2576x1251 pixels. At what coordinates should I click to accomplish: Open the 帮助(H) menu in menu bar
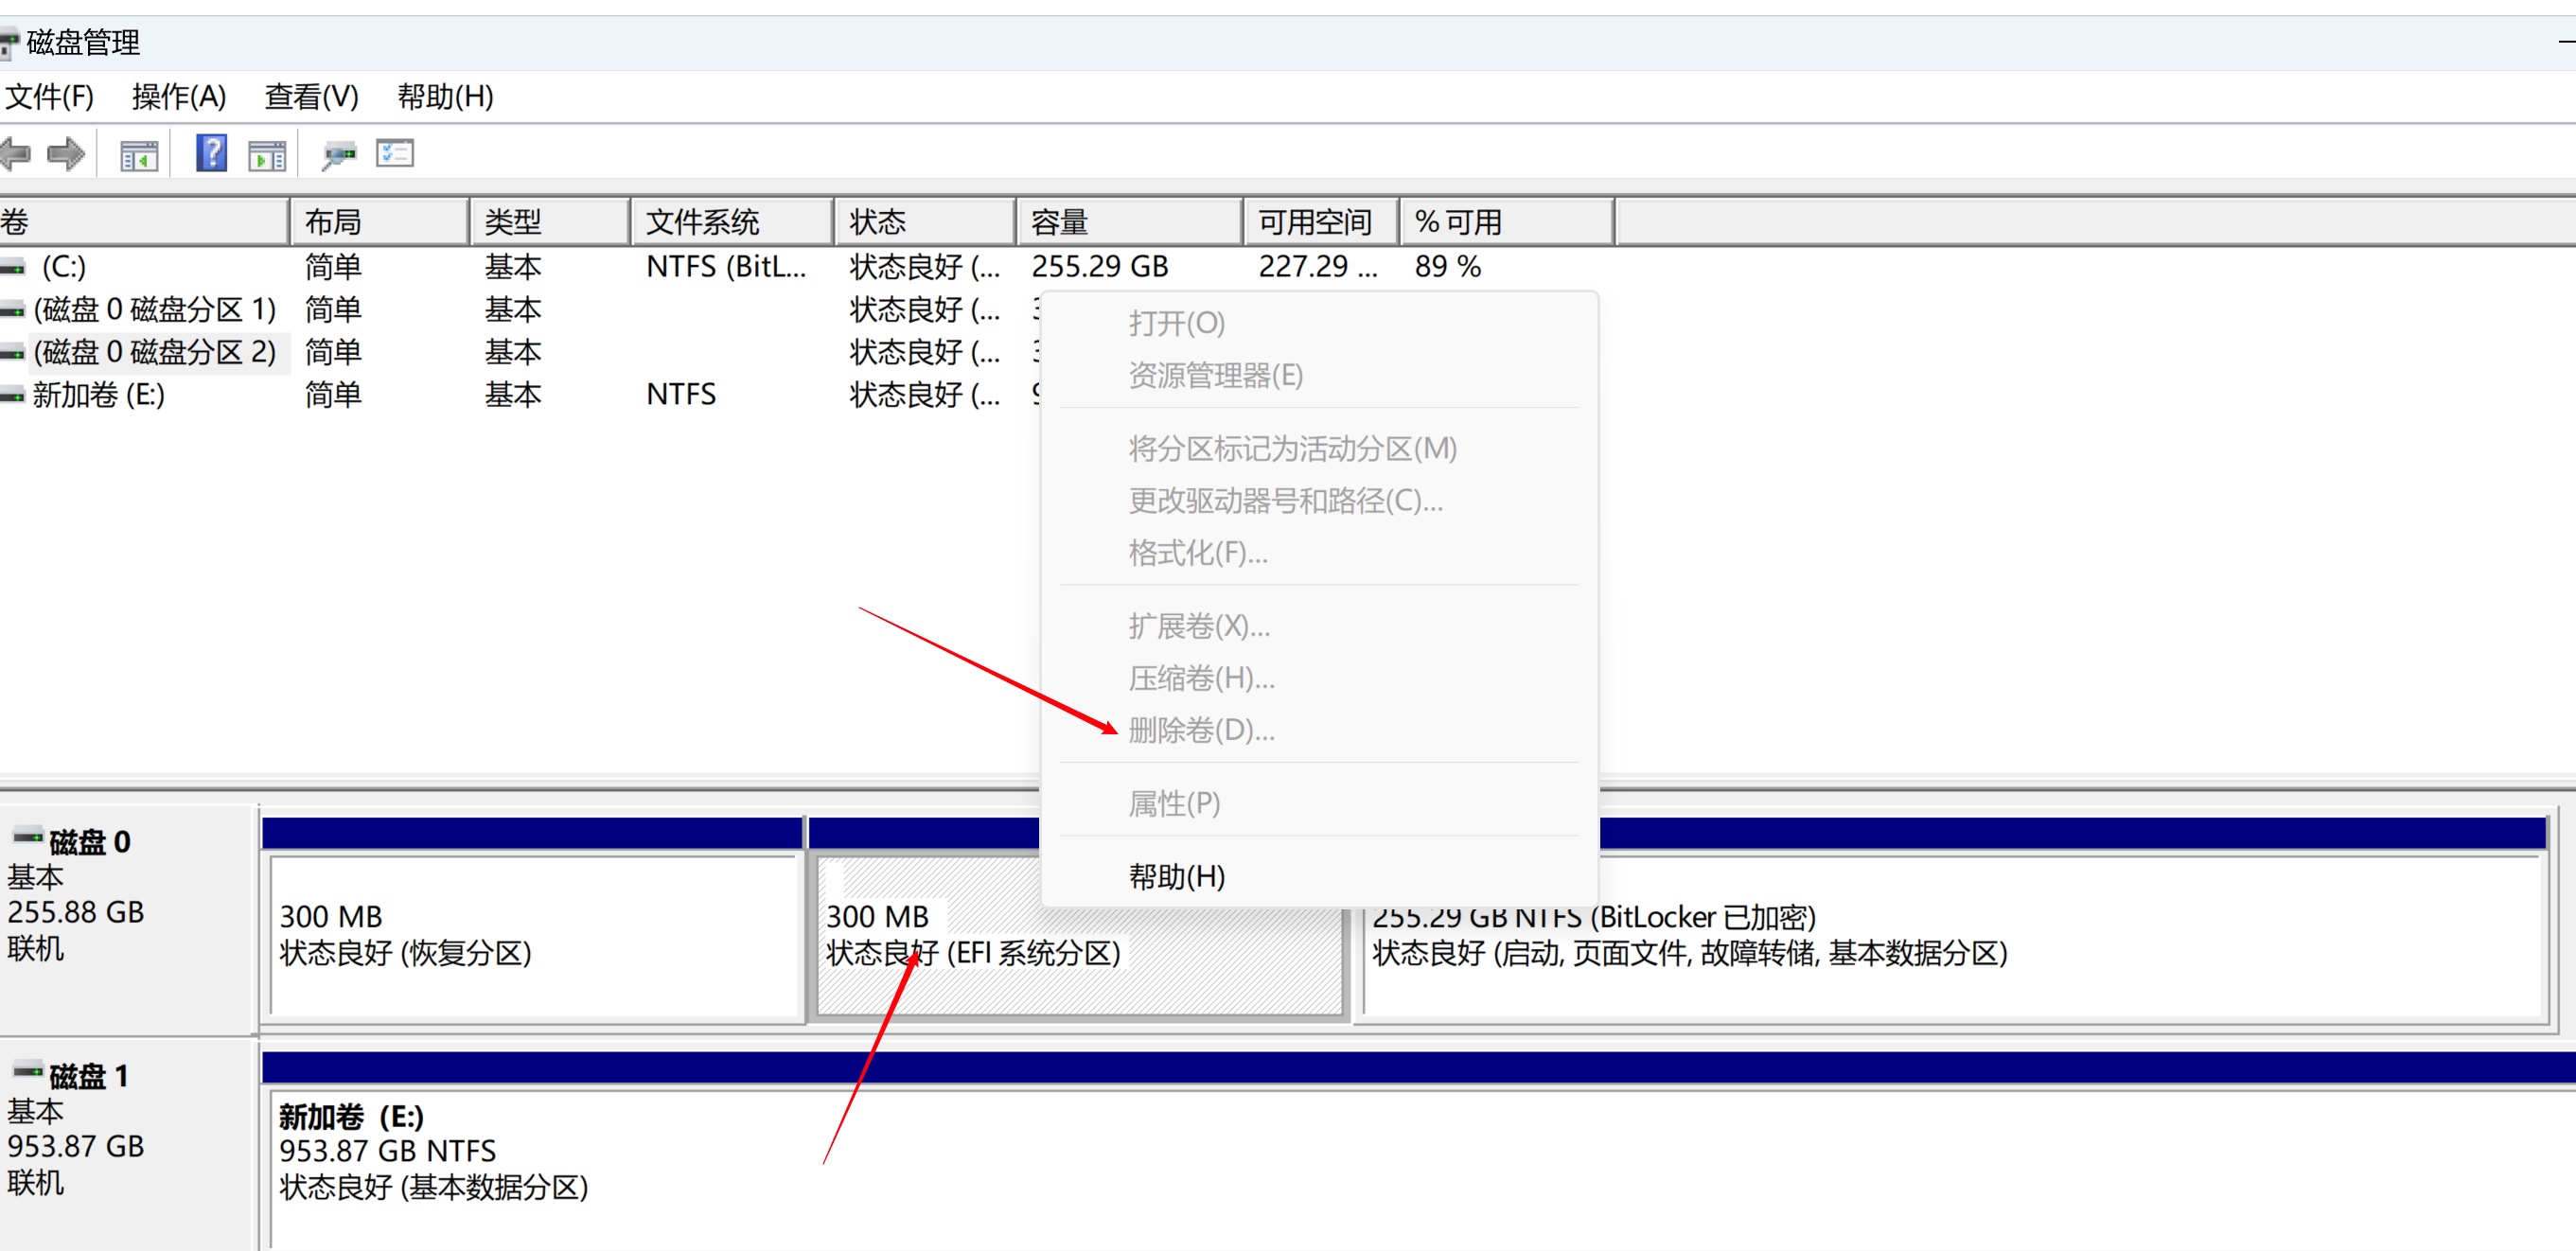tap(445, 97)
